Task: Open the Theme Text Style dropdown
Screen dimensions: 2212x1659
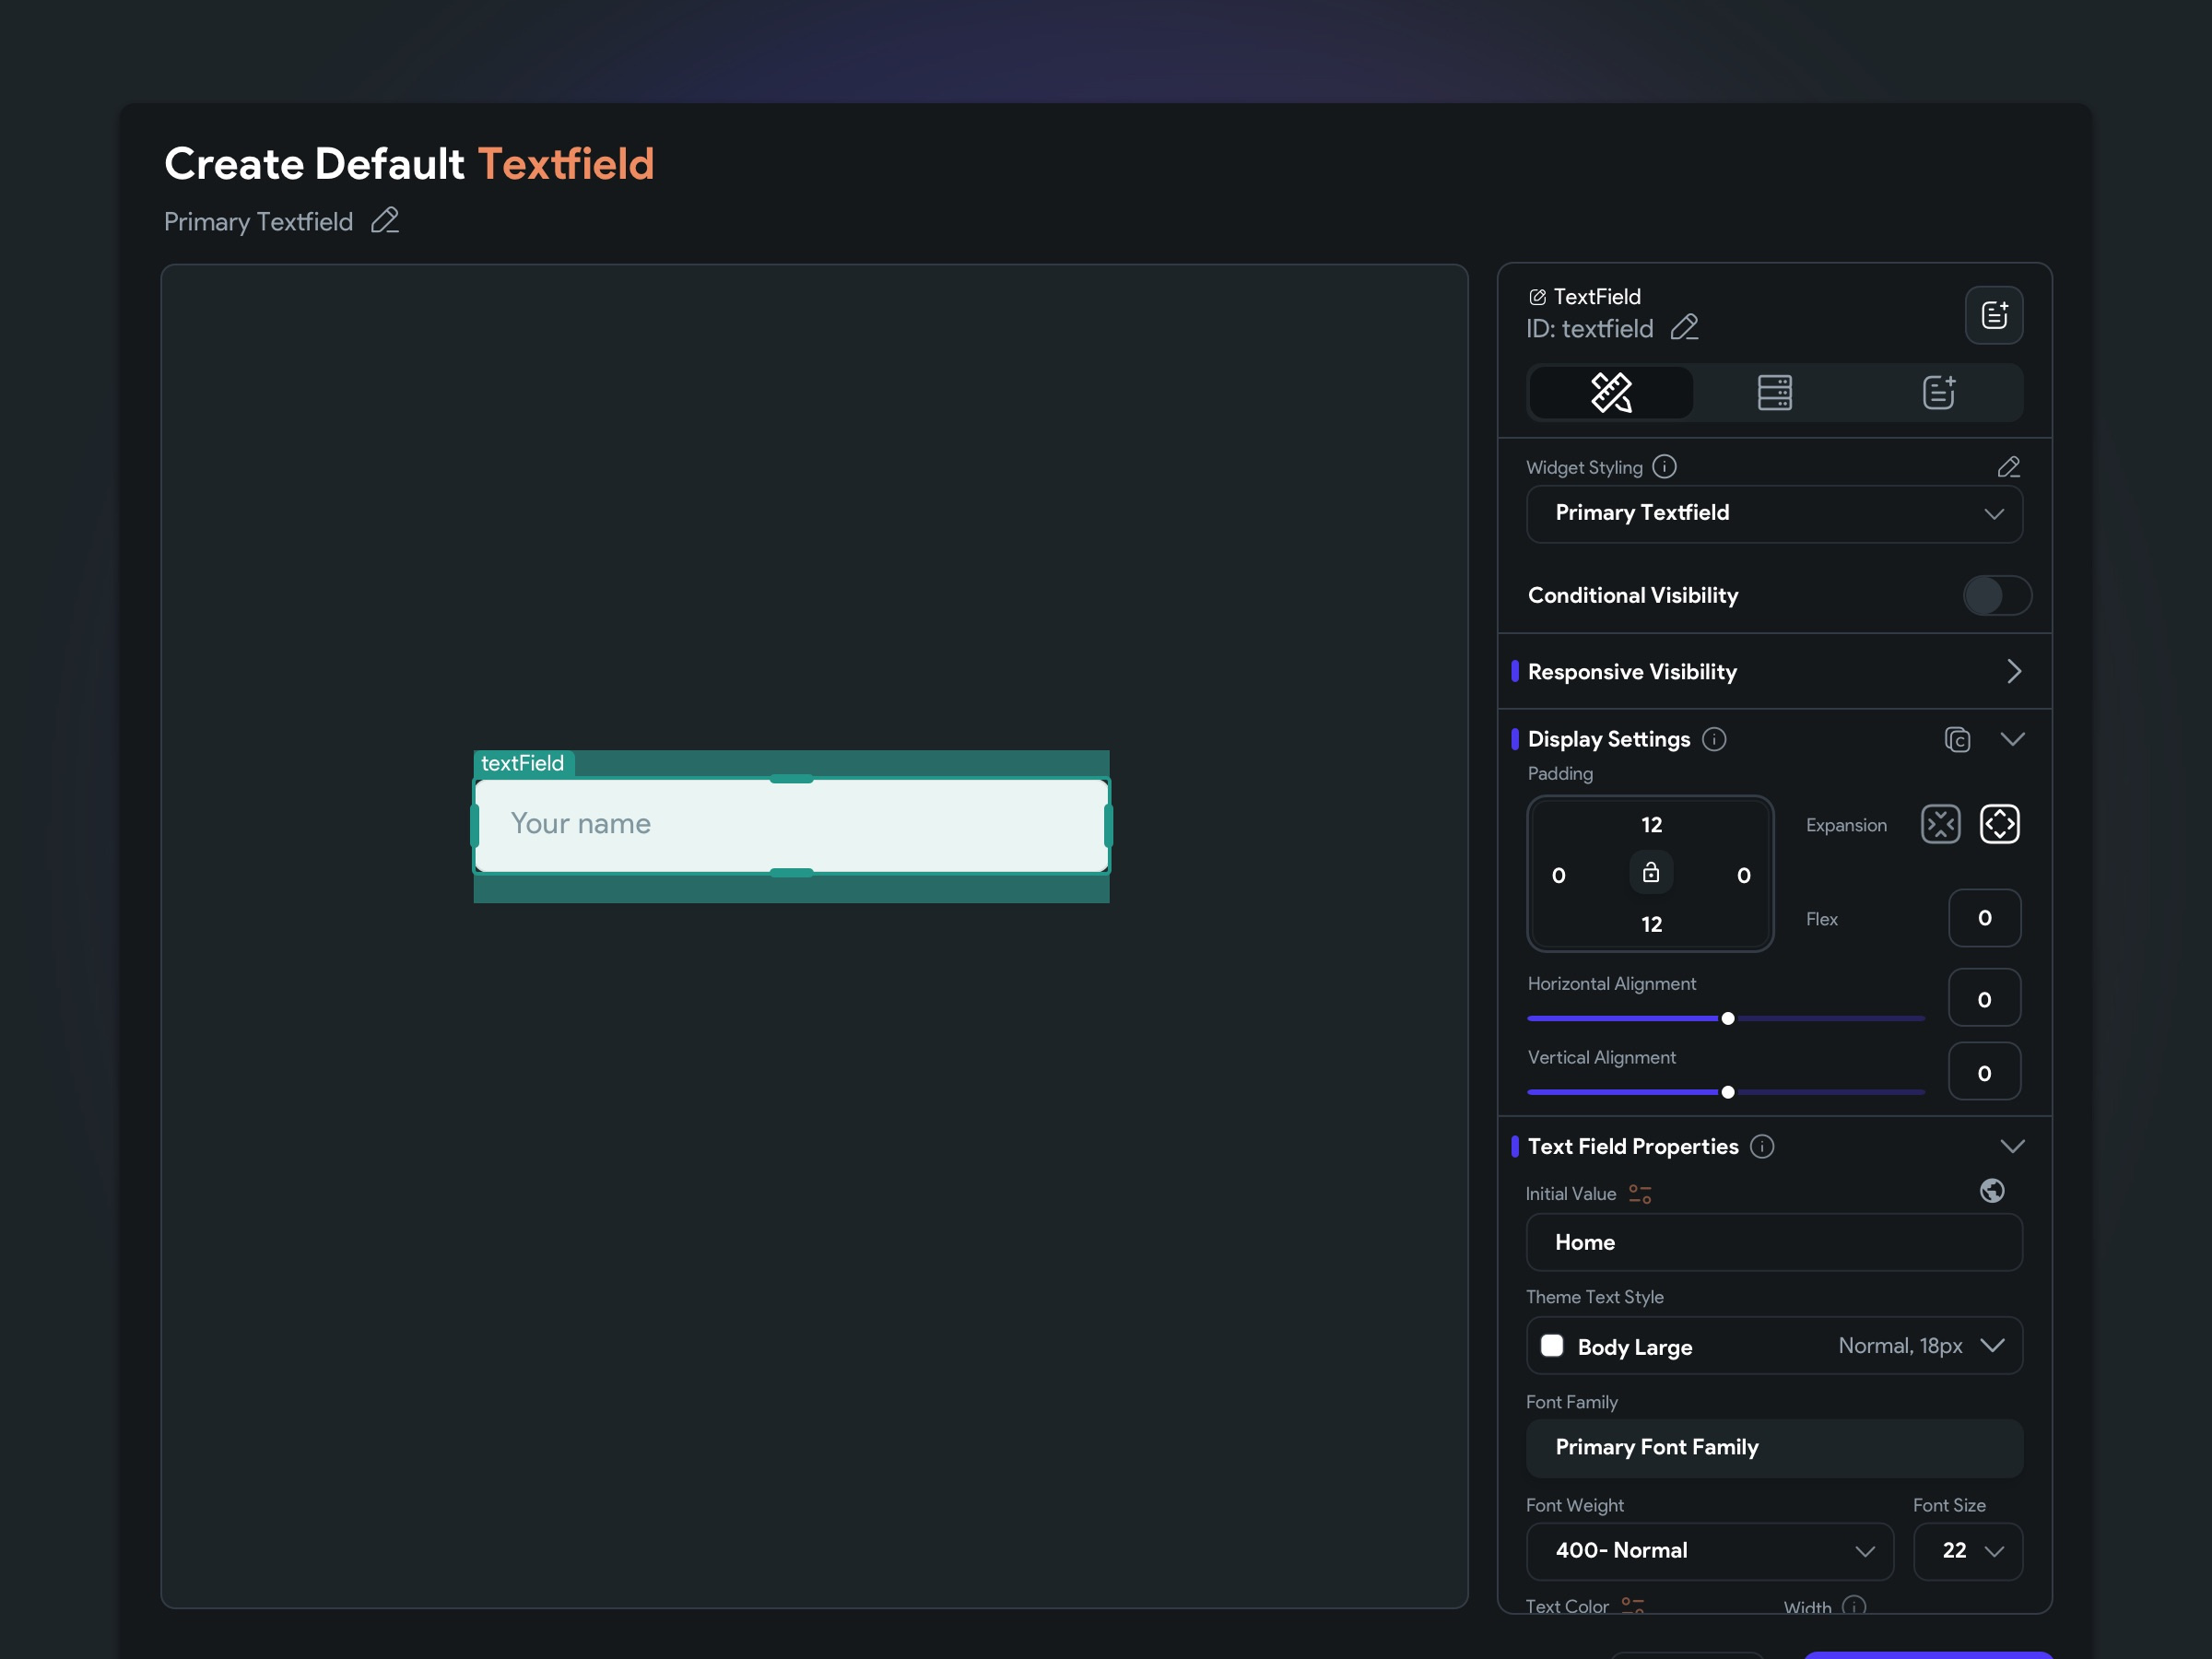Action: 1775,1346
